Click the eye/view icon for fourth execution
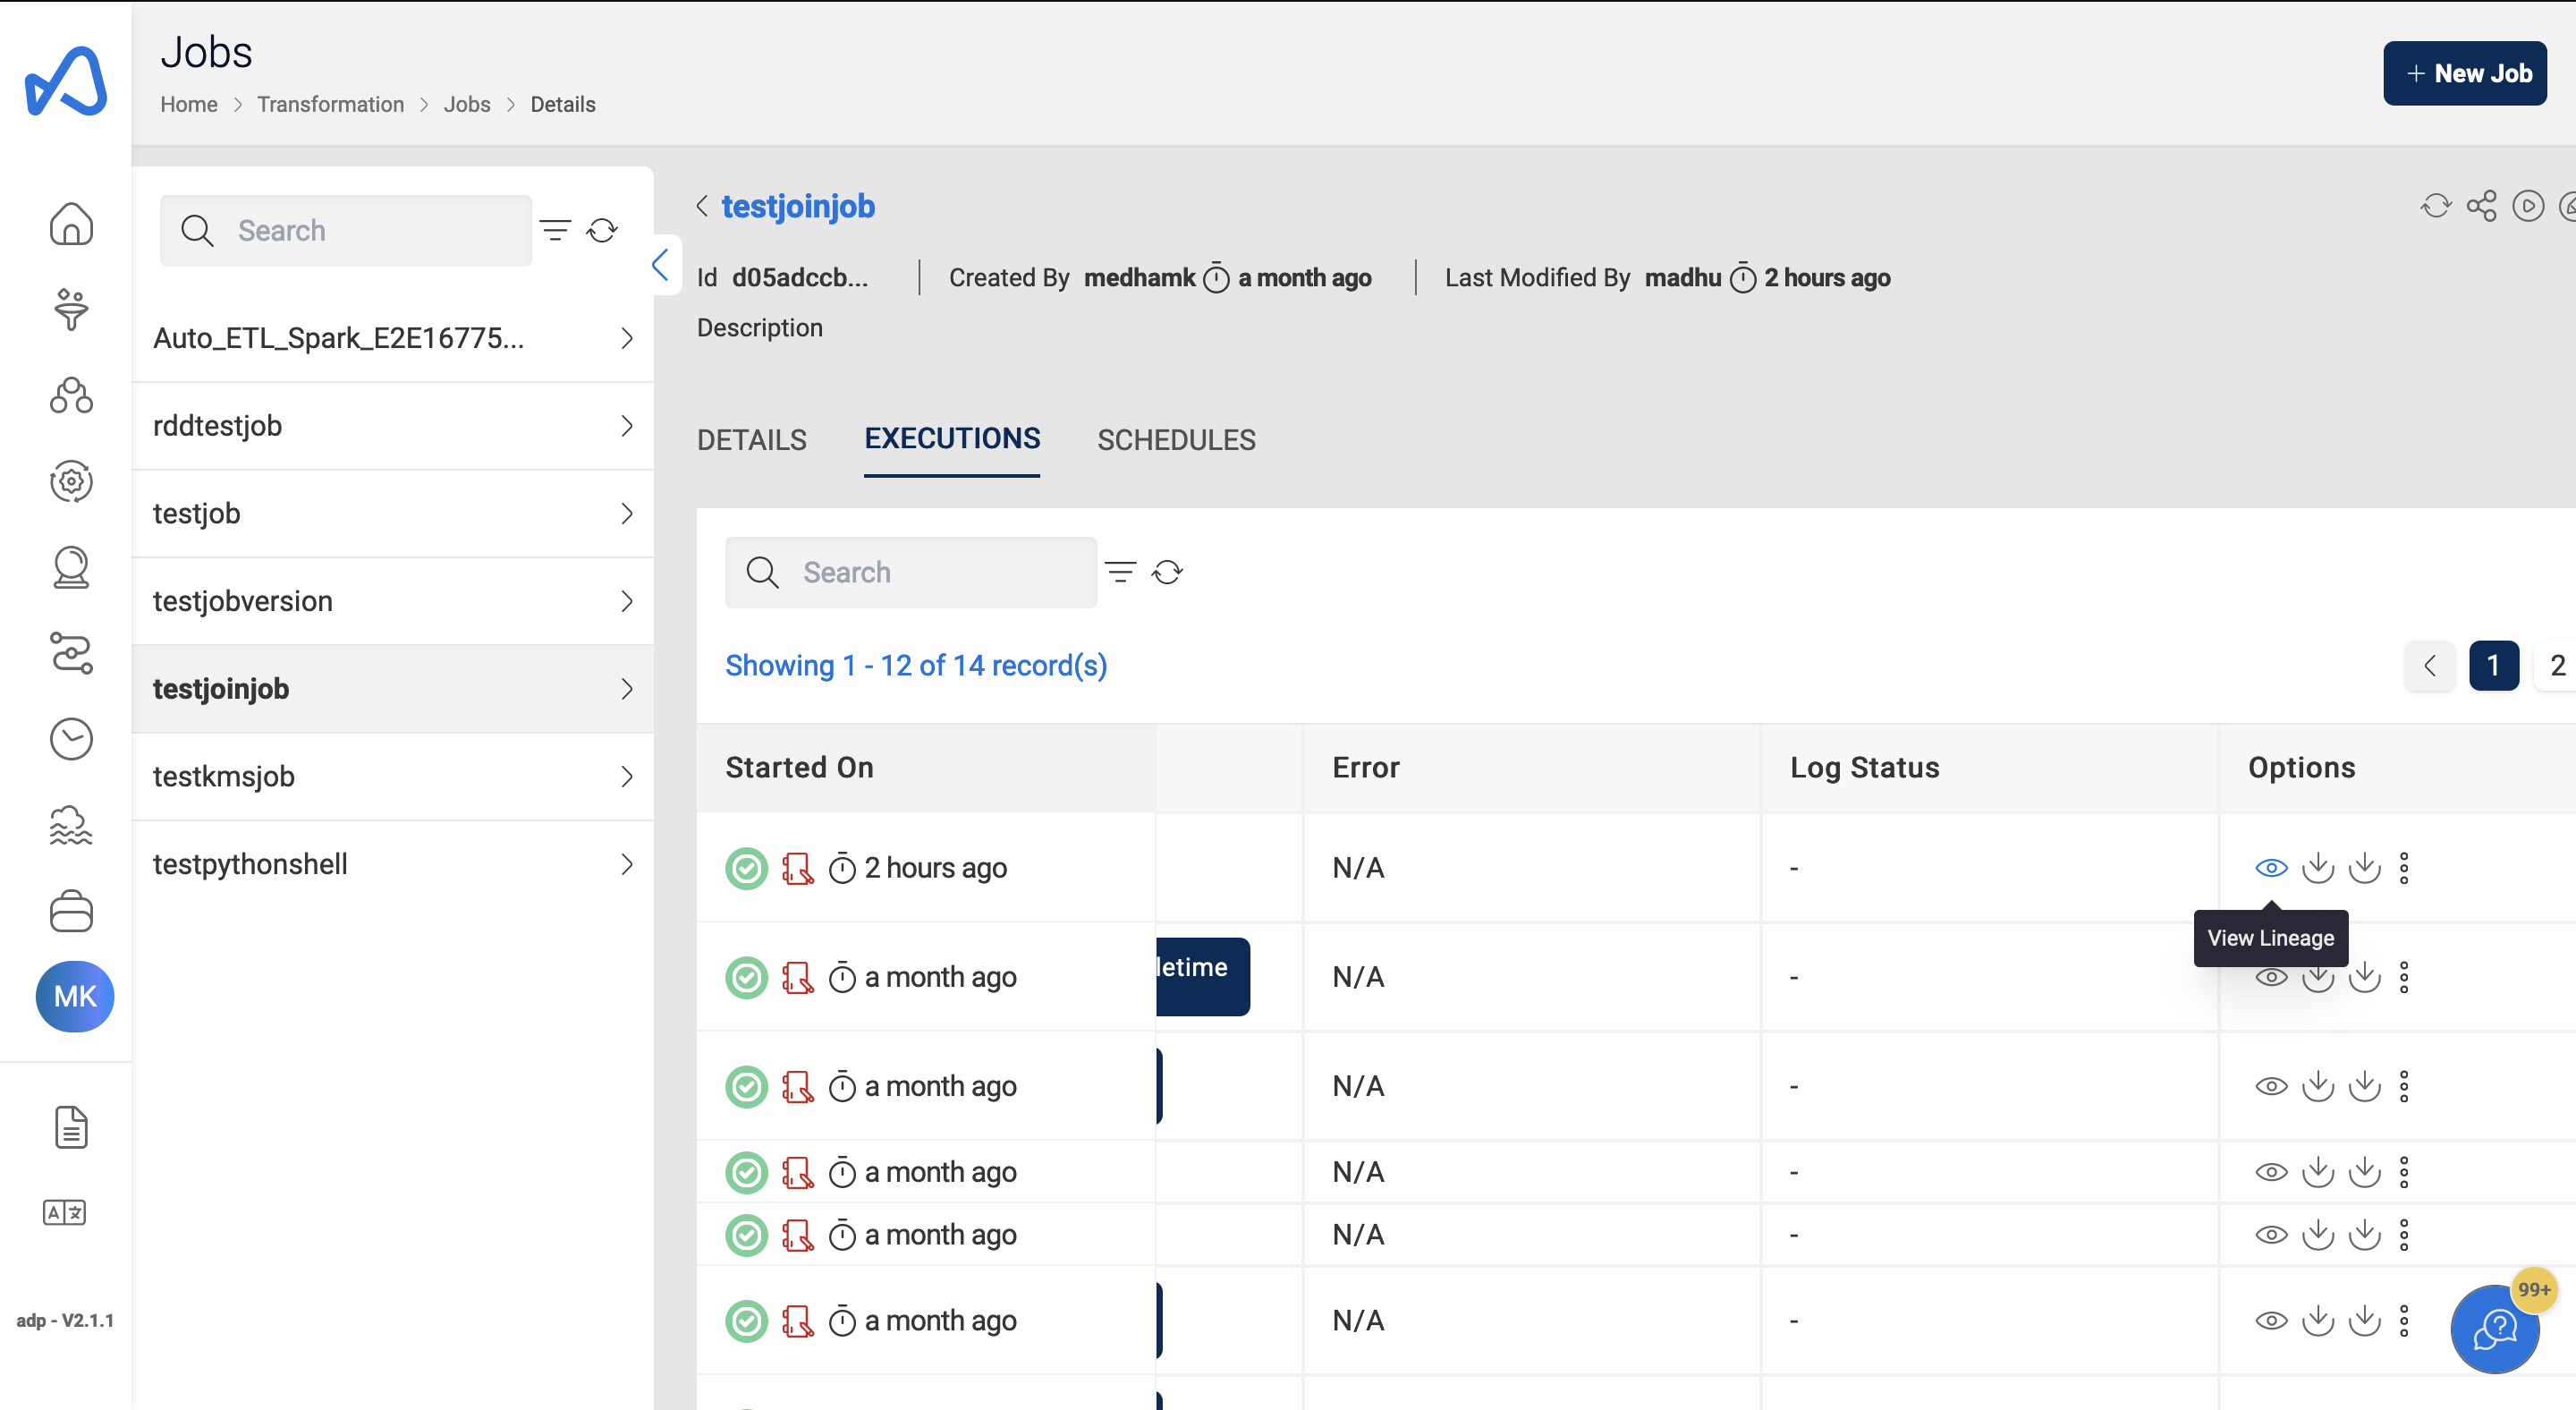 (x=2270, y=1174)
